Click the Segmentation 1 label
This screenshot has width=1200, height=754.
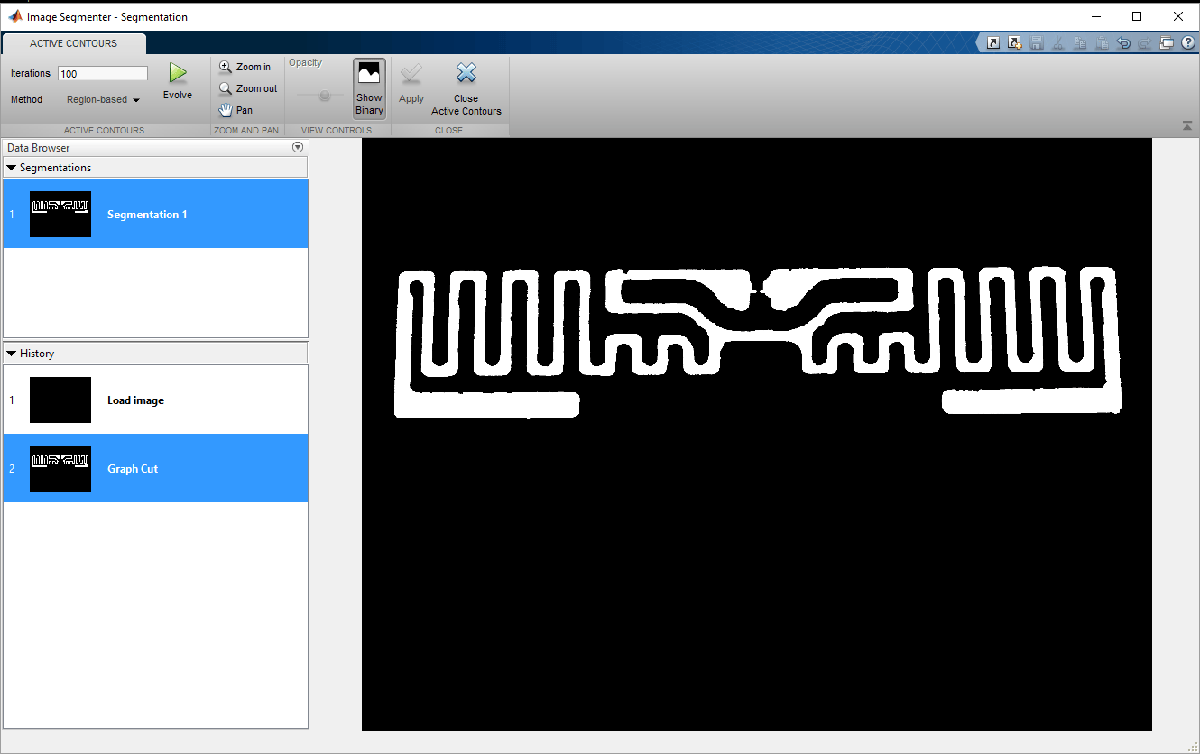[147, 214]
